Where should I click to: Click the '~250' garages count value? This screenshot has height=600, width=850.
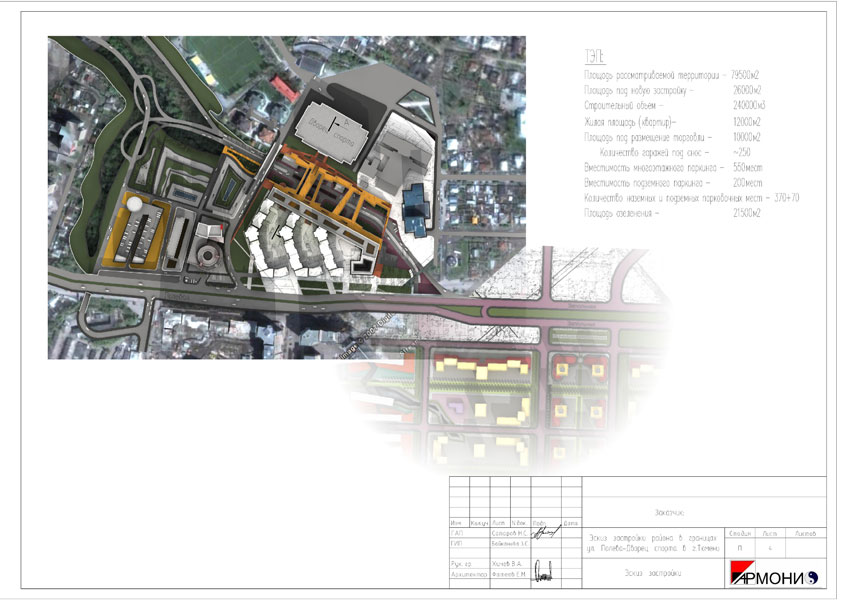(742, 152)
